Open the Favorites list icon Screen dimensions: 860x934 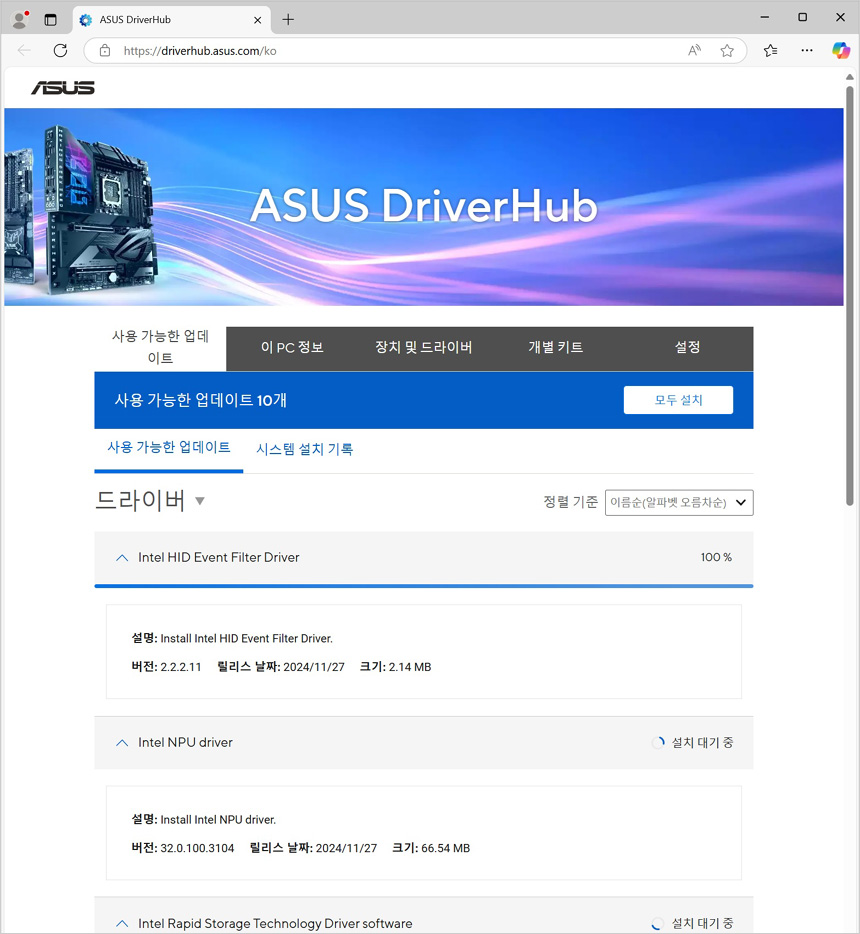pos(770,51)
